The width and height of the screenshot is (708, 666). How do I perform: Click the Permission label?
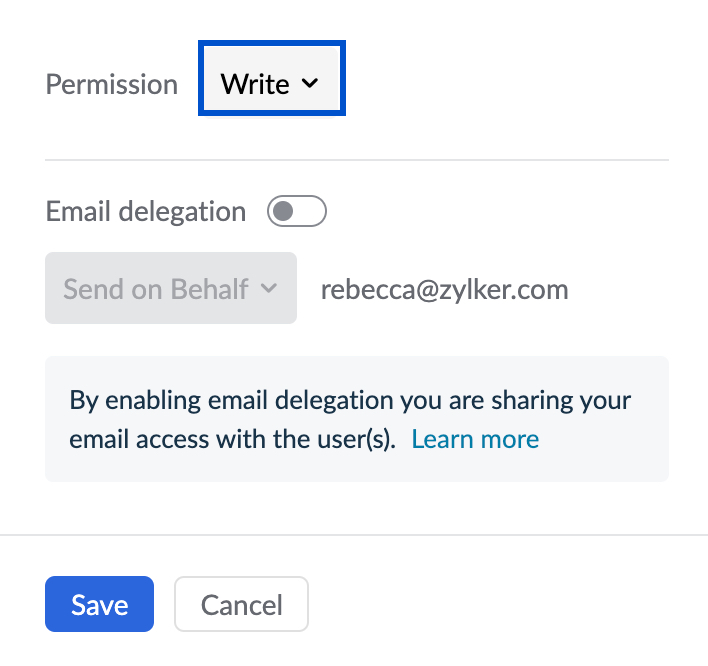click(x=112, y=84)
